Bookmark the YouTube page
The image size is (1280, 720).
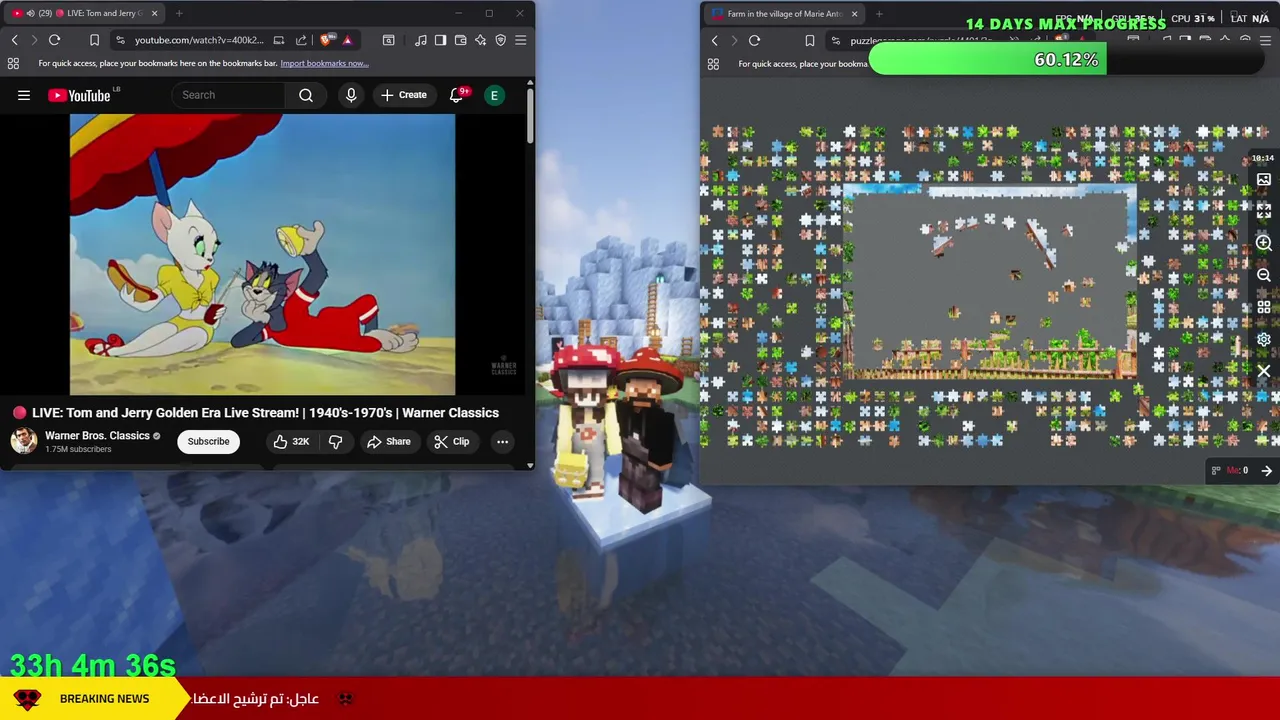(x=94, y=40)
